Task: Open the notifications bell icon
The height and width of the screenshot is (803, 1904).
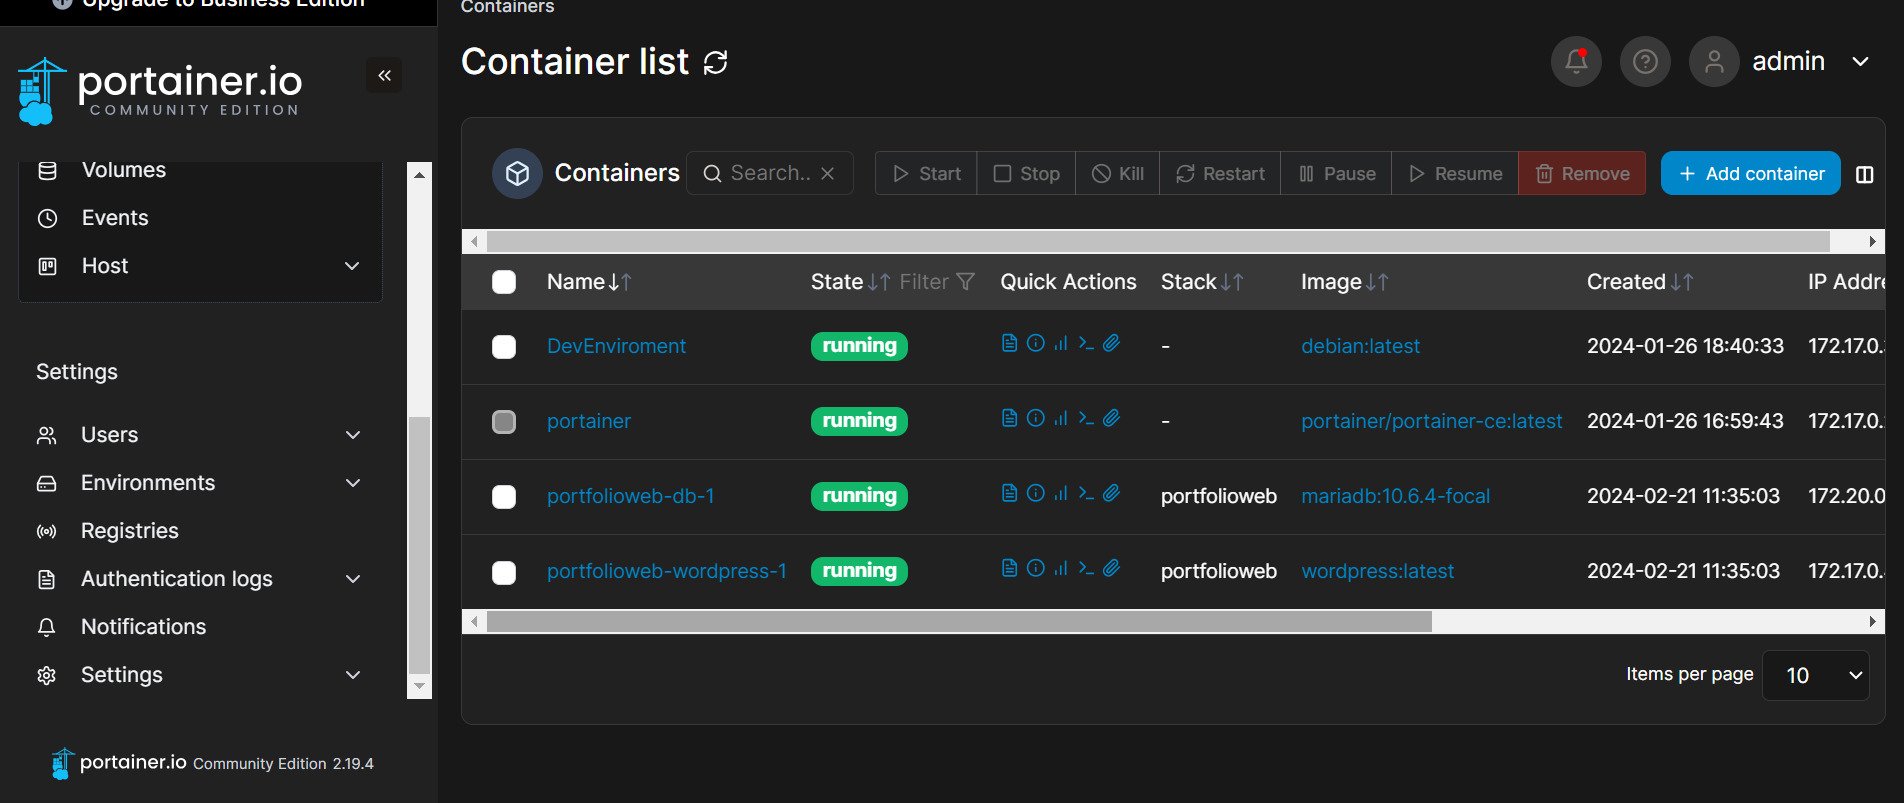Action: tap(1576, 62)
